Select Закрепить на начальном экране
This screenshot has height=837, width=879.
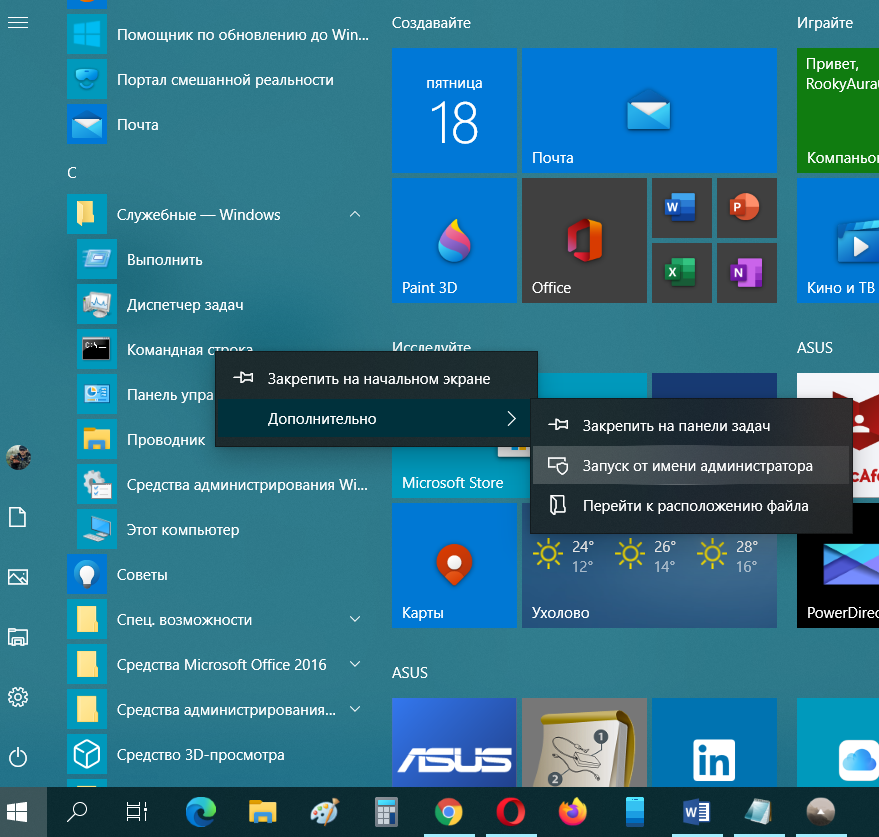(x=378, y=379)
